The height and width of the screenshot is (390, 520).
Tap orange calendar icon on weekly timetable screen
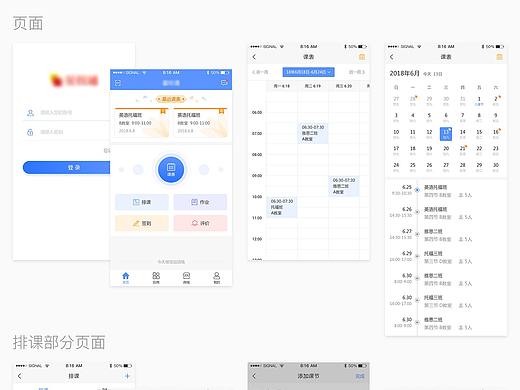pos(362,57)
